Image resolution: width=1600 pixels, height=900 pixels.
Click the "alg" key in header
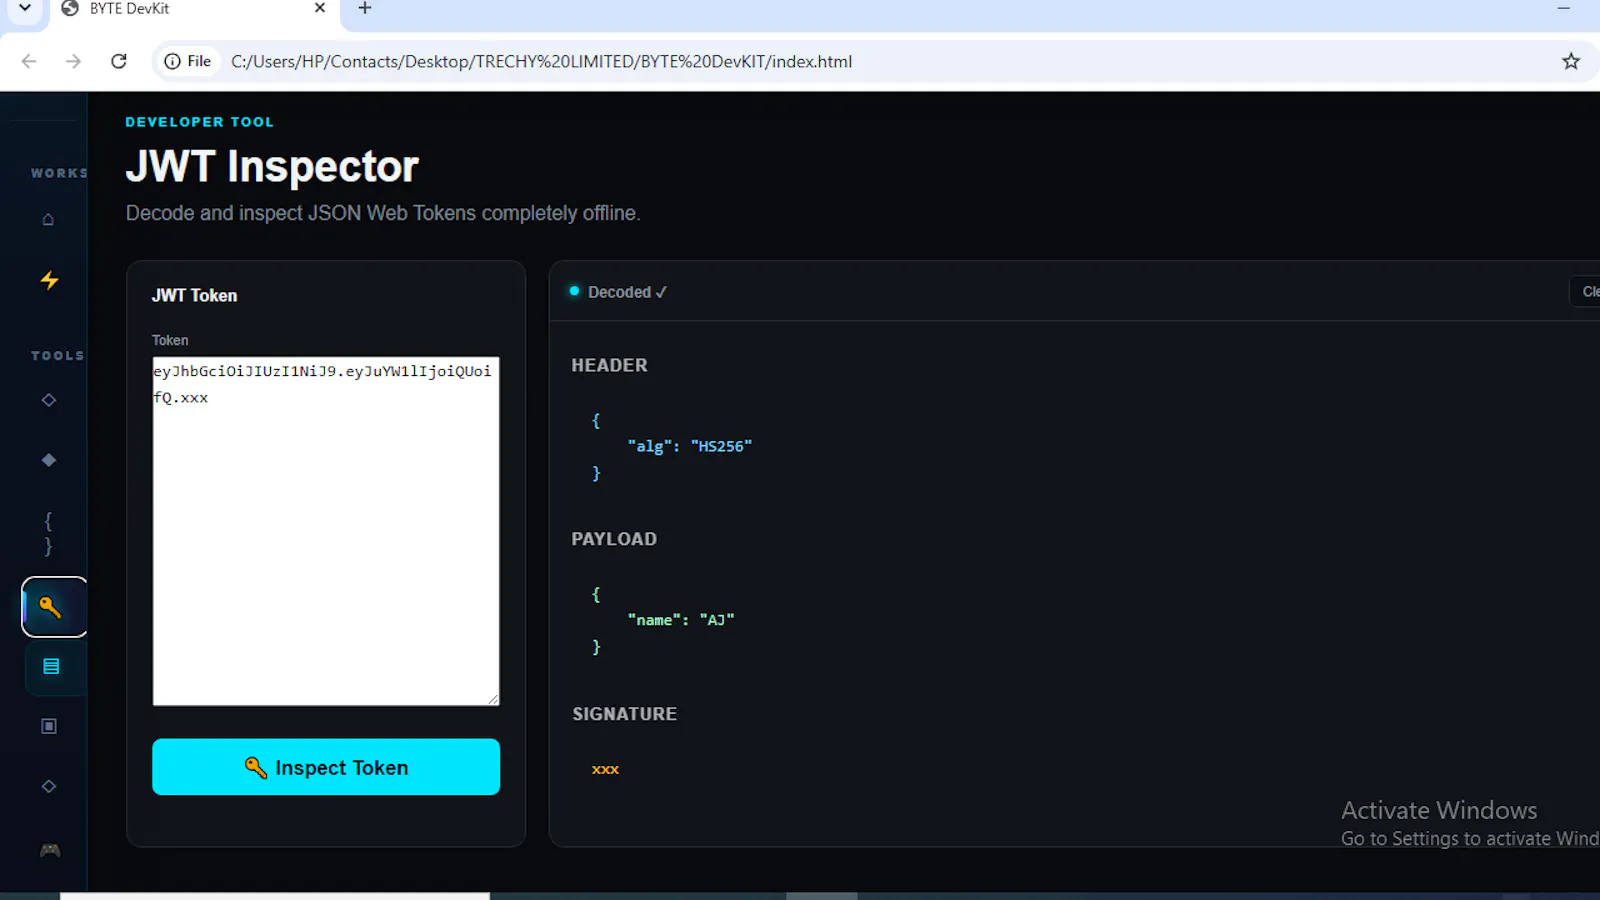point(650,446)
